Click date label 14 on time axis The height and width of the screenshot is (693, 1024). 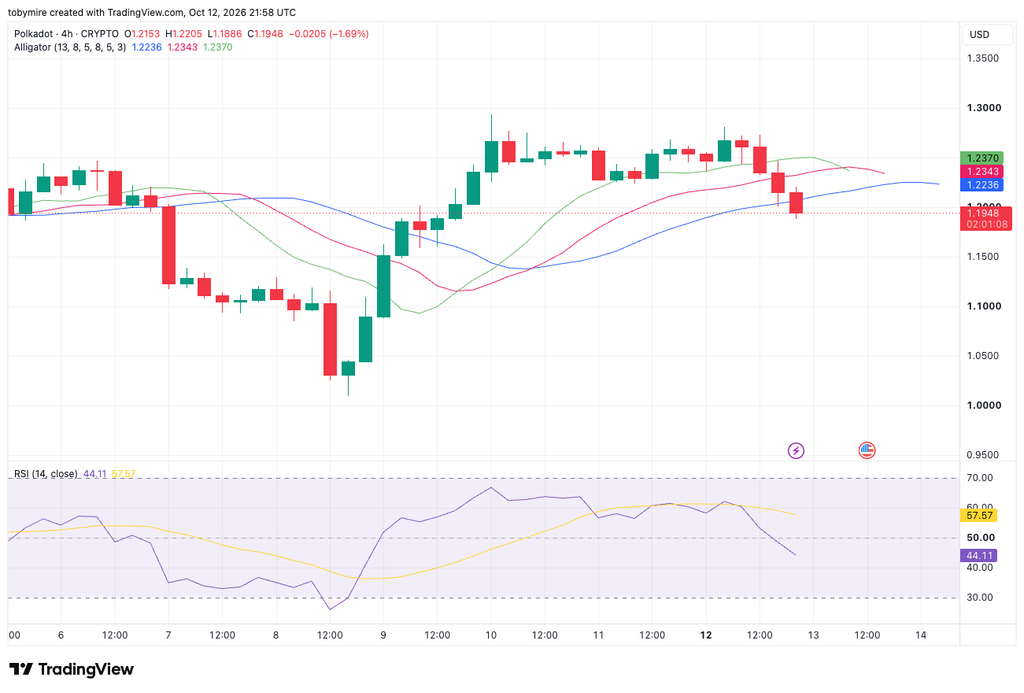920,635
